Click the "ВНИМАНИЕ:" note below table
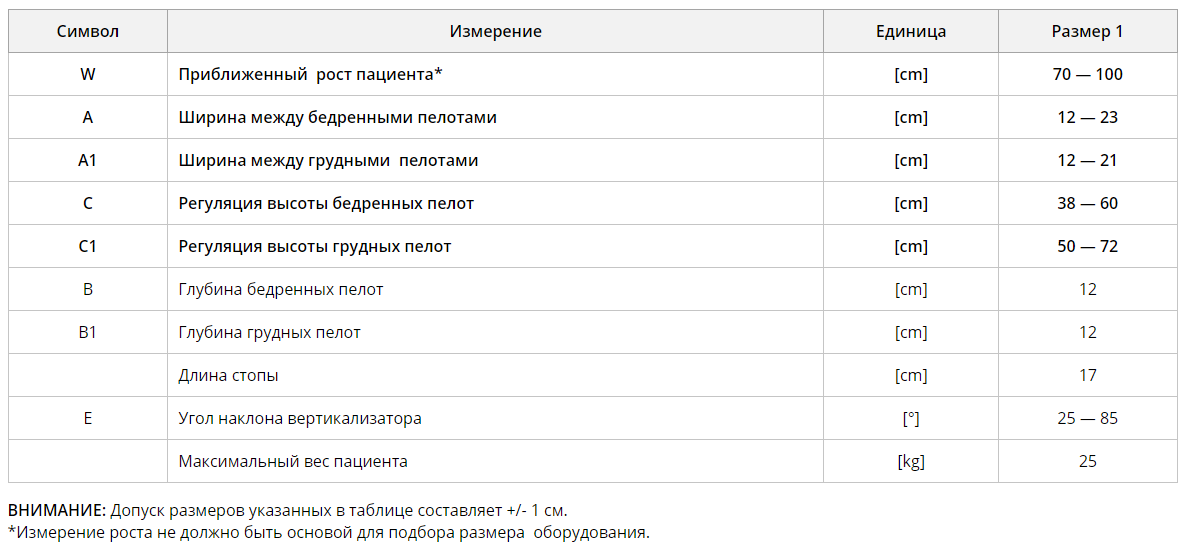 [x=56, y=510]
